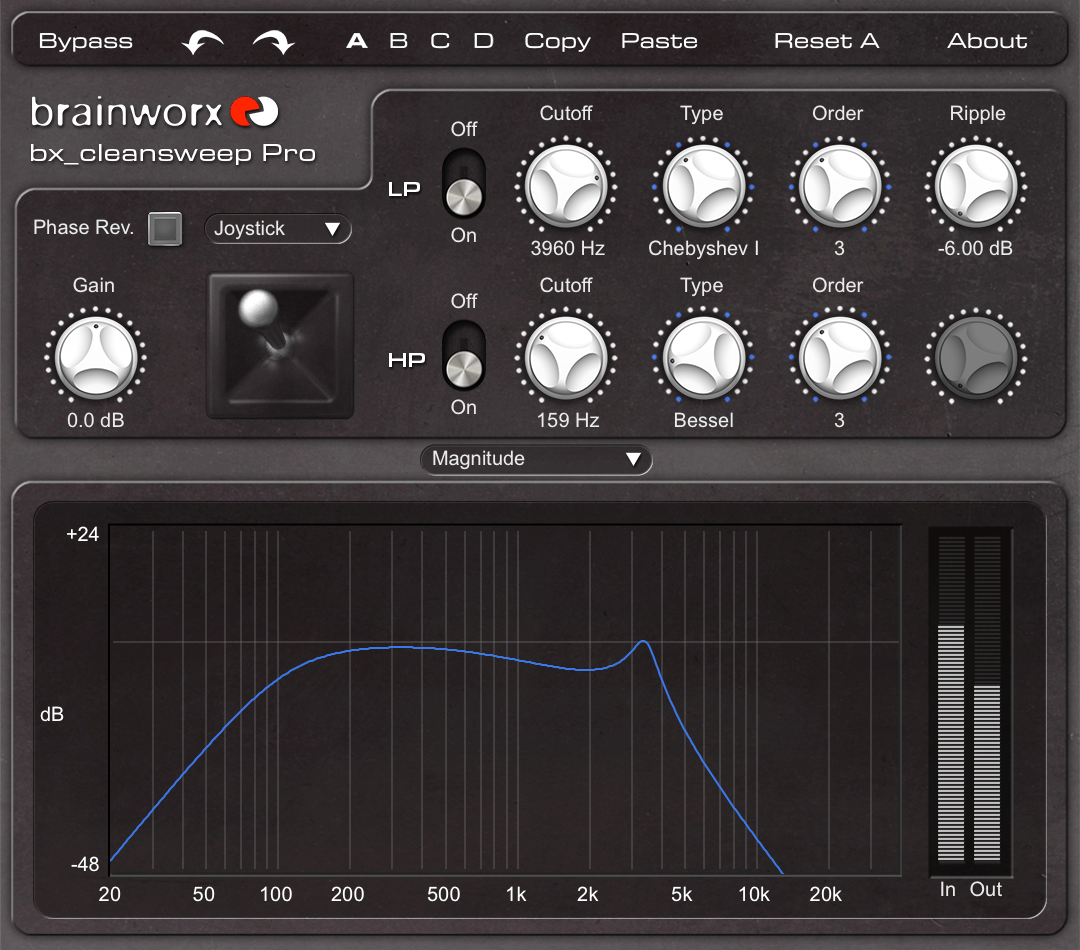The image size is (1080, 950).
Task: Open the Joystick mode dropdown
Action: tap(278, 229)
